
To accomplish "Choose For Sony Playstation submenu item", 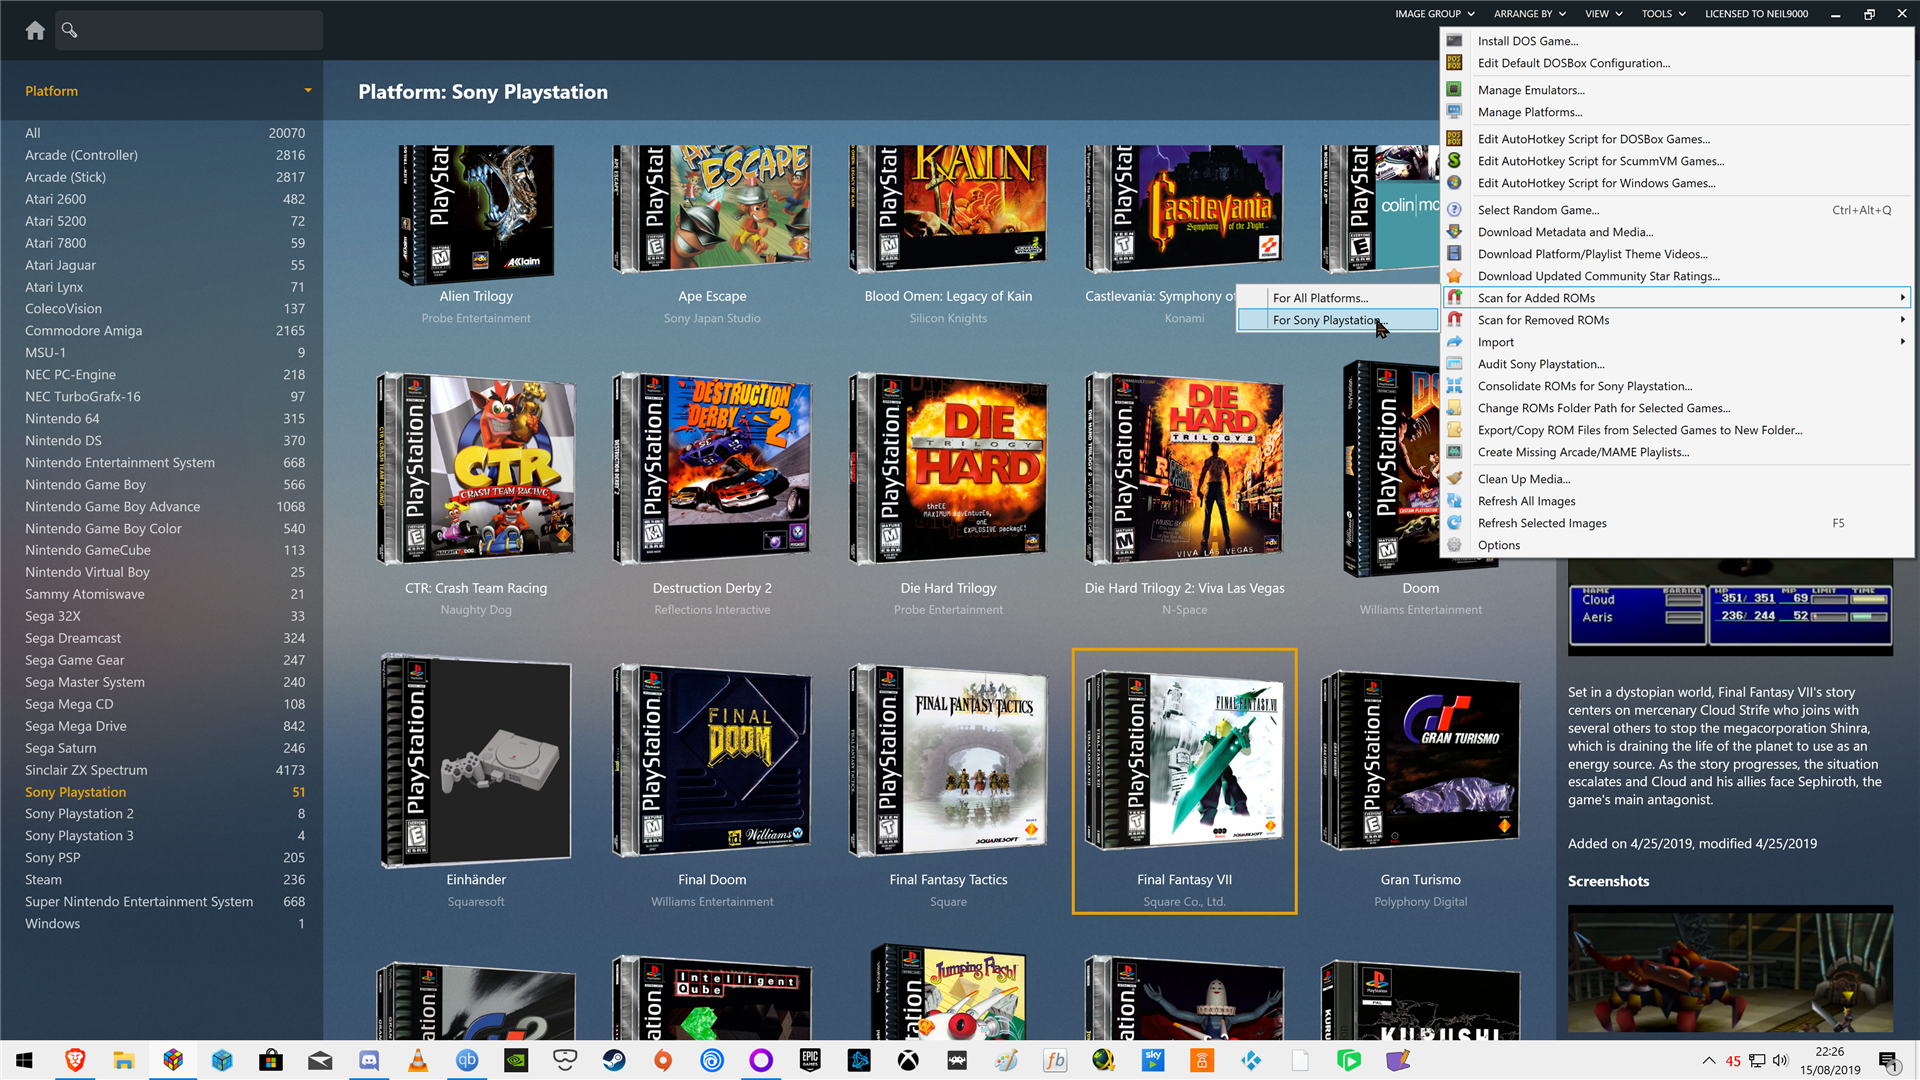I will click(x=1337, y=320).
